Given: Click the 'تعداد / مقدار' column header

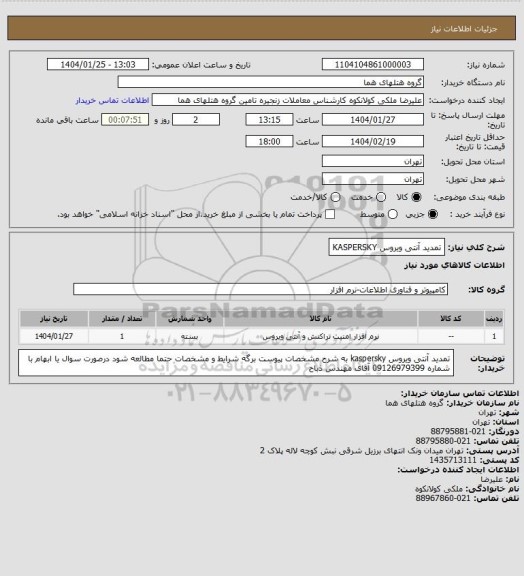Looking at the screenshot, I should point(122,318).
